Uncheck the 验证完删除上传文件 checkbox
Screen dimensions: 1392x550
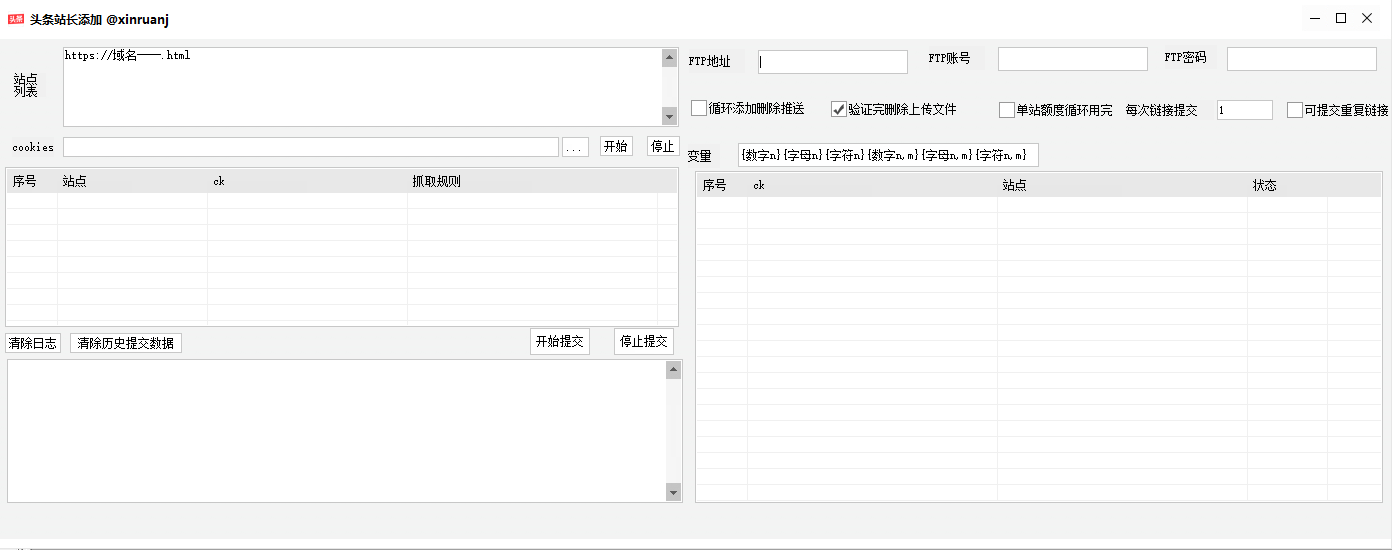[x=839, y=109]
